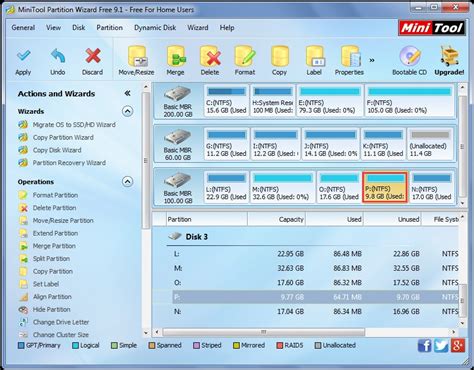Click Hide Partition operation

45,309
